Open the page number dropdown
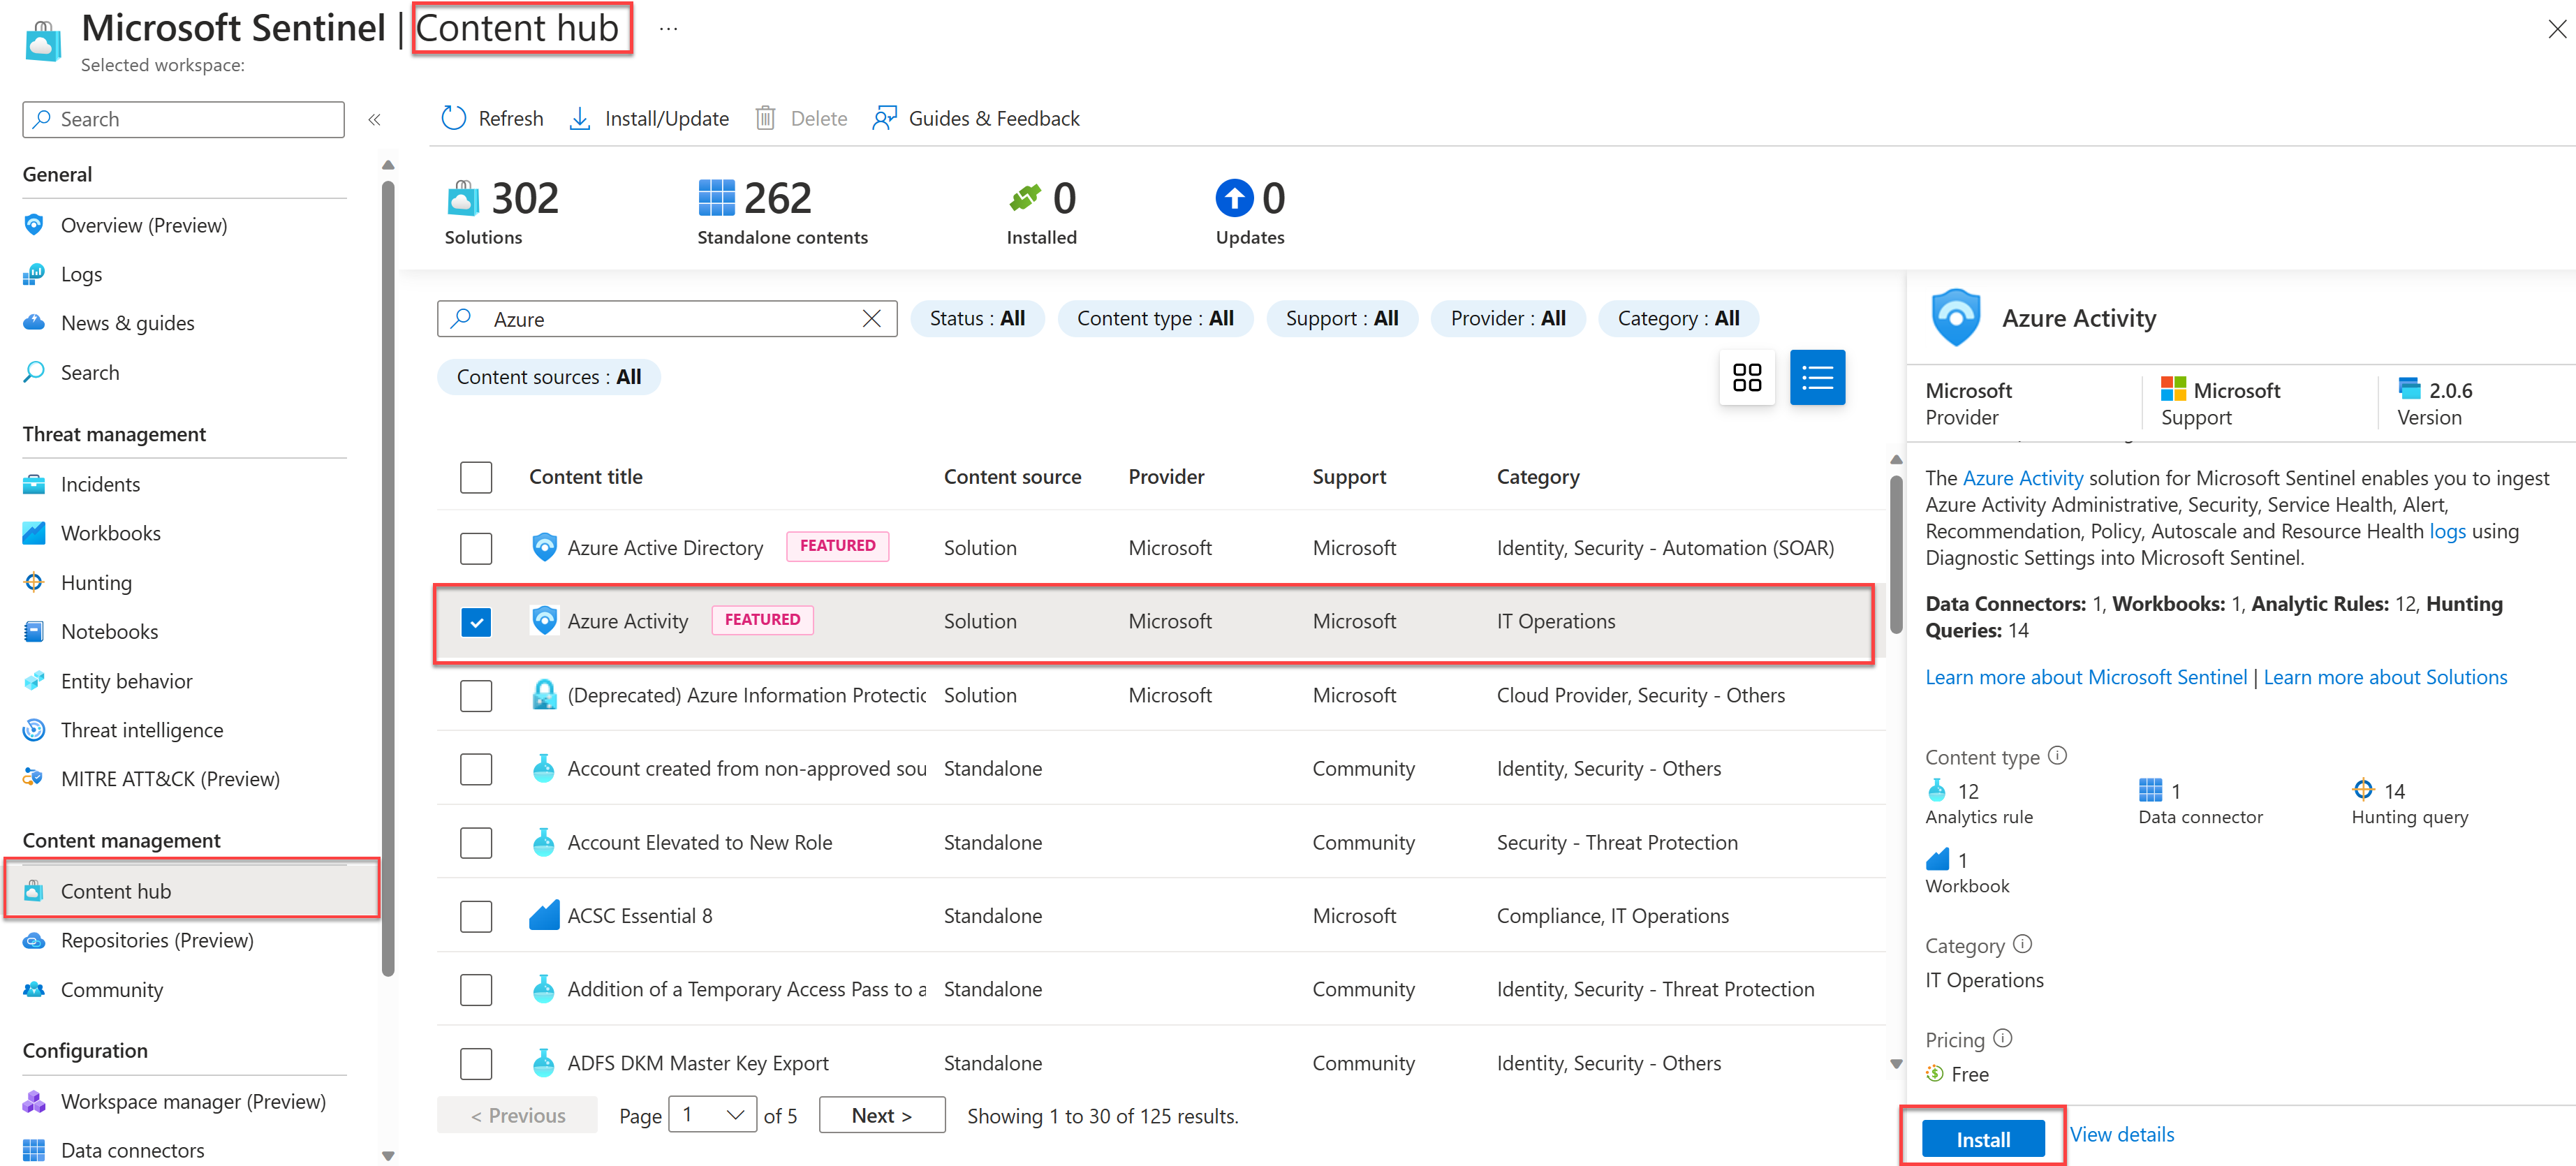This screenshot has height=1166, width=2576. point(713,1114)
